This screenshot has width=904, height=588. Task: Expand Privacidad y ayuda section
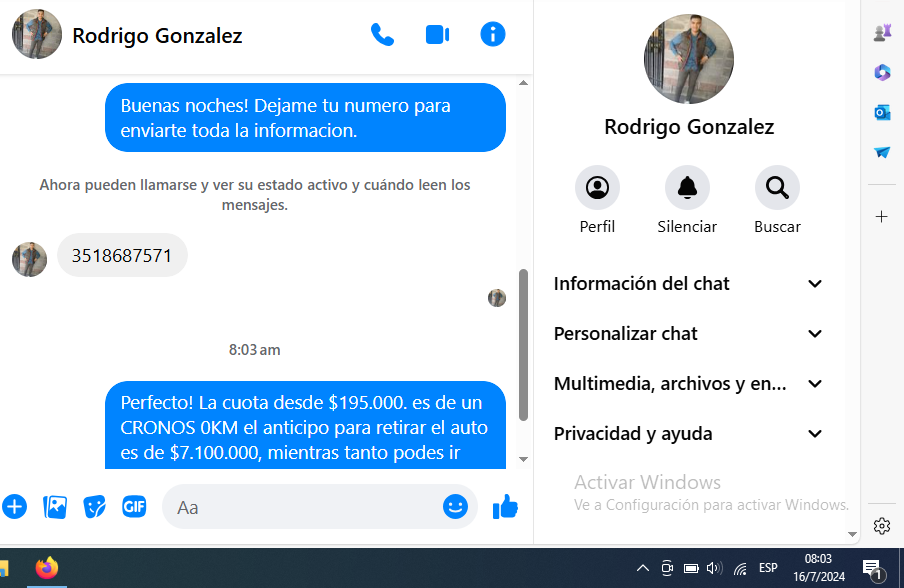click(x=688, y=434)
